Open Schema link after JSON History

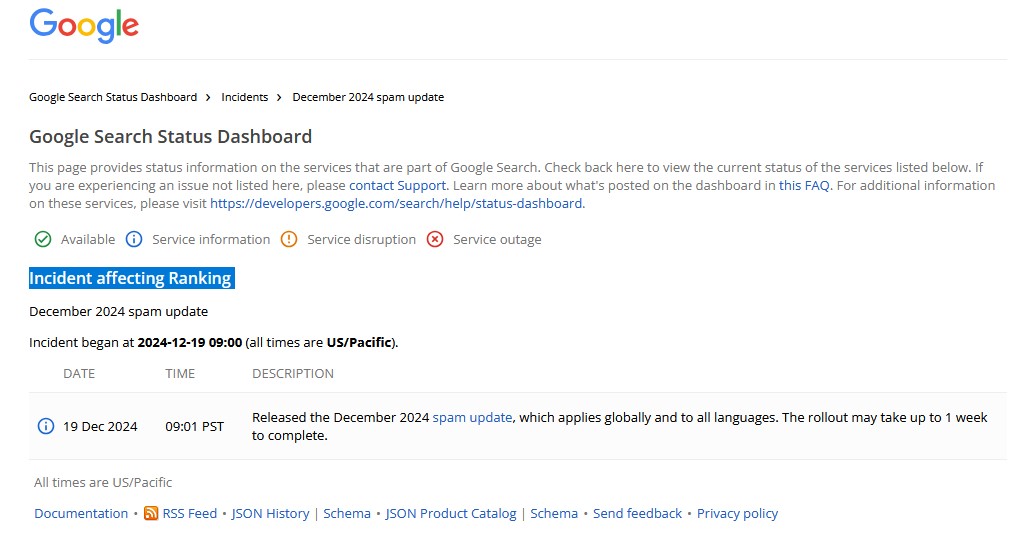coord(347,514)
